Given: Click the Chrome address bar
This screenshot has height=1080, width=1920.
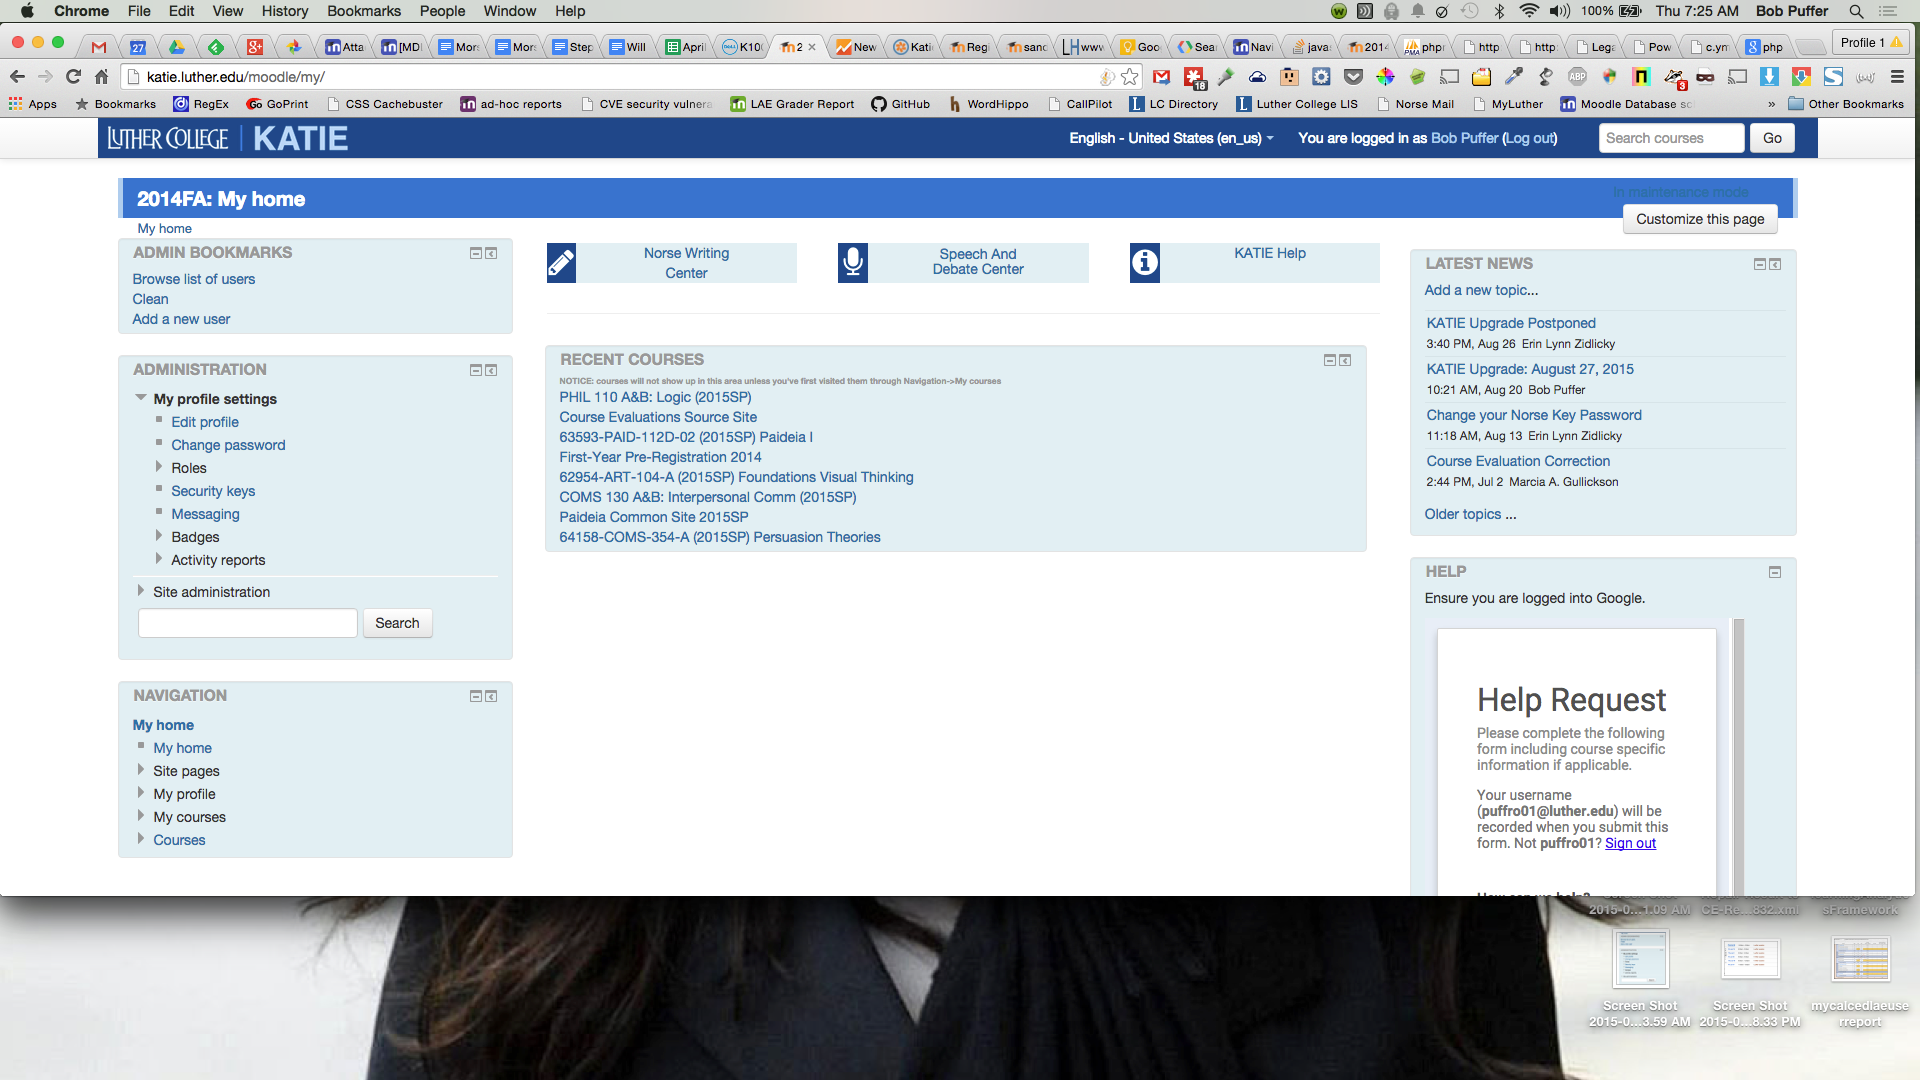Looking at the screenshot, I should [x=620, y=77].
